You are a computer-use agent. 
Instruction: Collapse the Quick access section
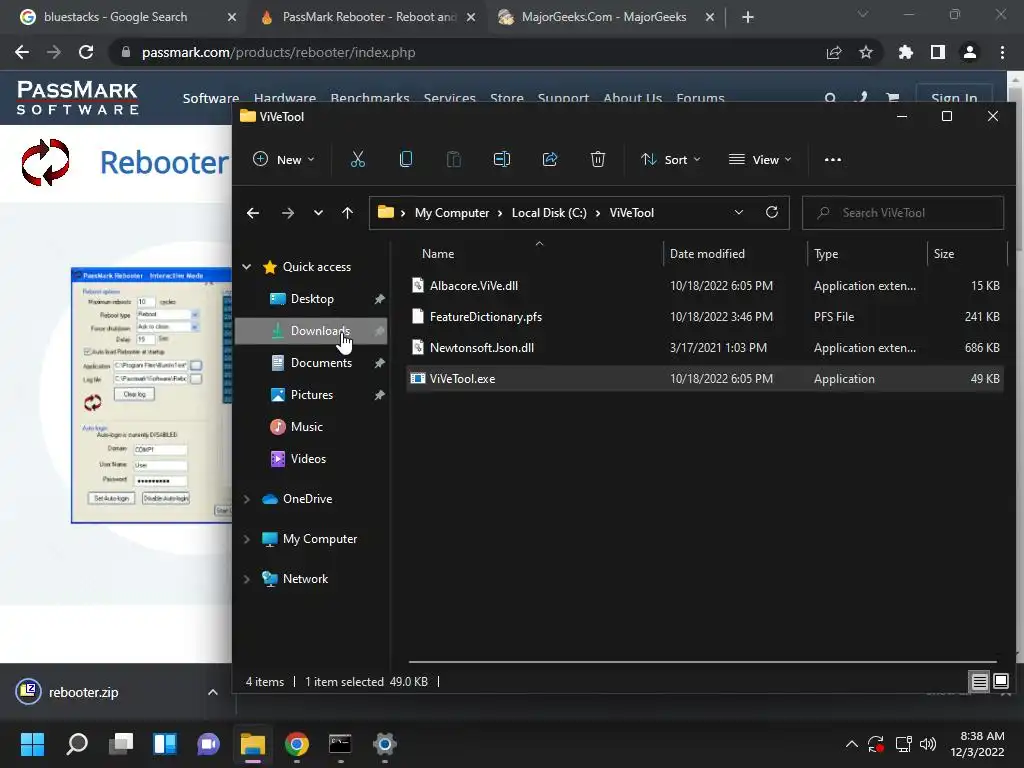pyautogui.click(x=247, y=267)
